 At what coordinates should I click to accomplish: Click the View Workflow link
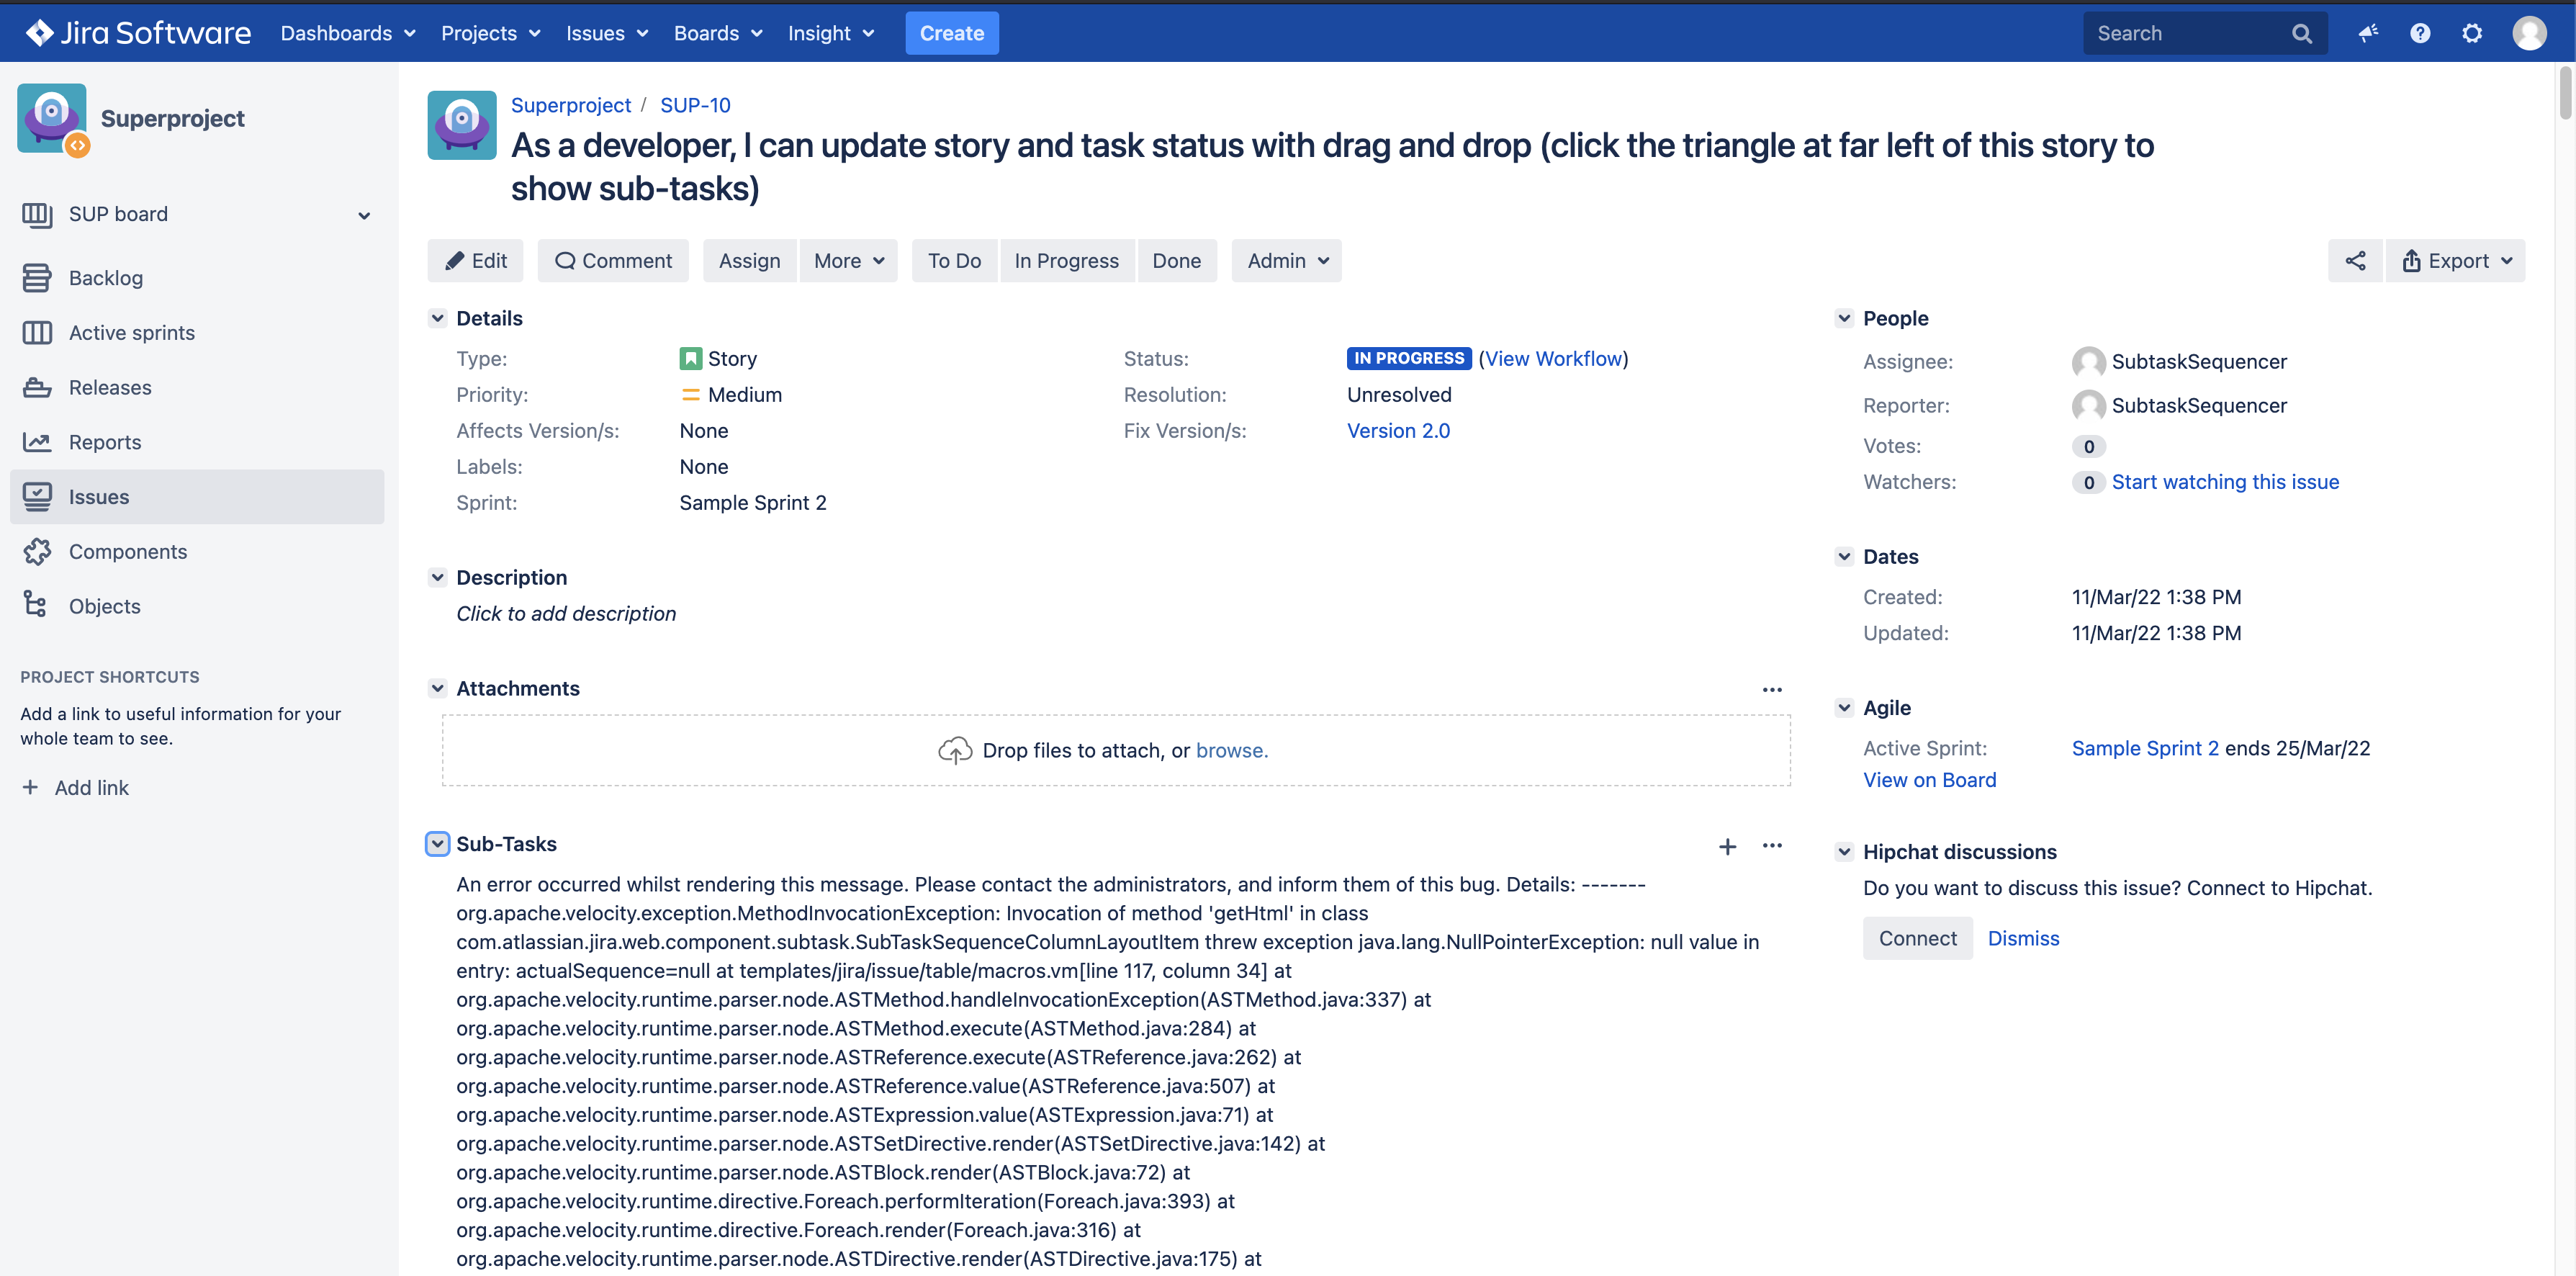click(1553, 358)
